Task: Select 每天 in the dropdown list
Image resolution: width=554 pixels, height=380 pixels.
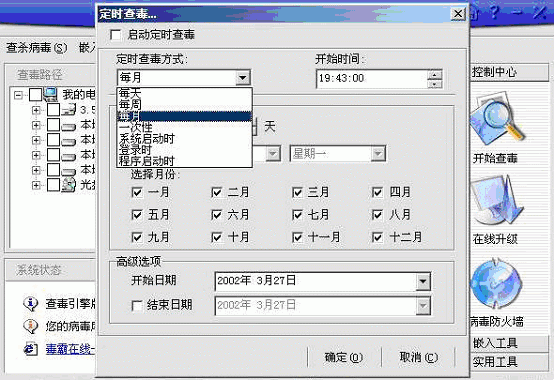Action: pyautogui.click(x=184, y=93)
